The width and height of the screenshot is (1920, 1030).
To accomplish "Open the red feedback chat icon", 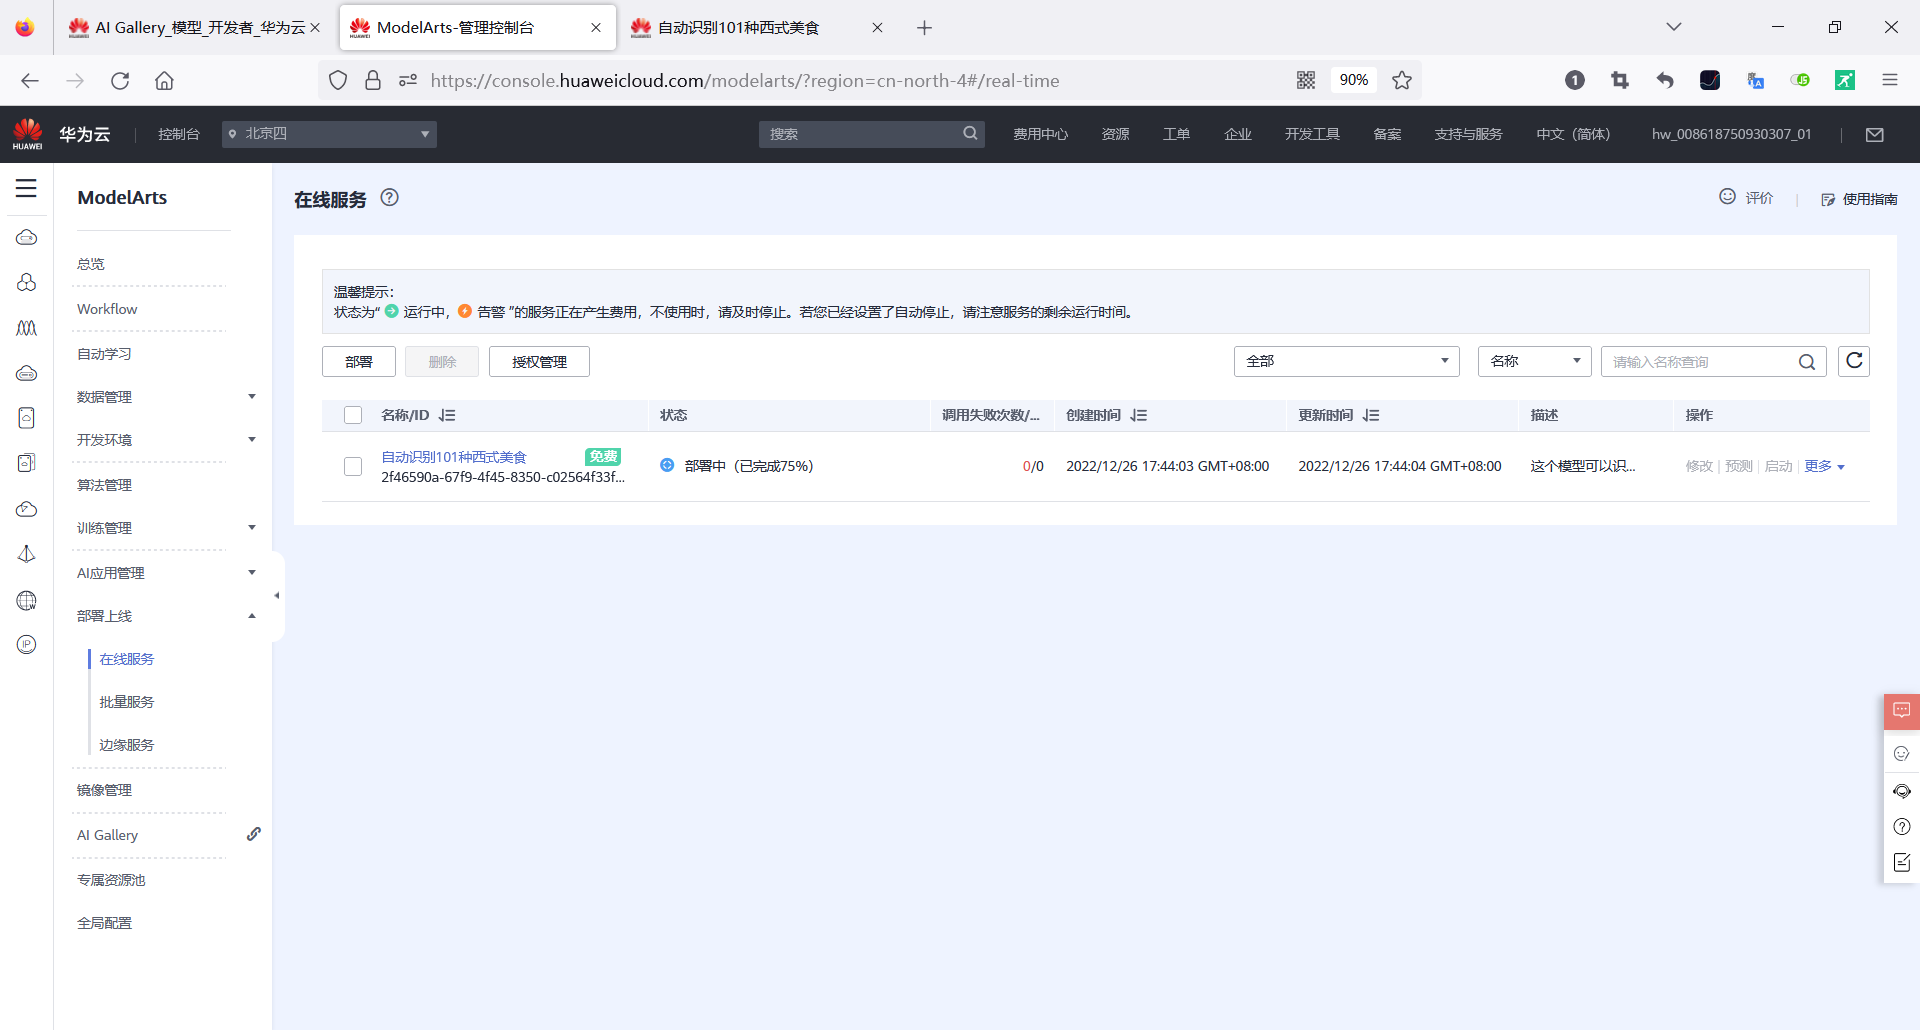I will pyautogui.click(x=1902, y=711).
